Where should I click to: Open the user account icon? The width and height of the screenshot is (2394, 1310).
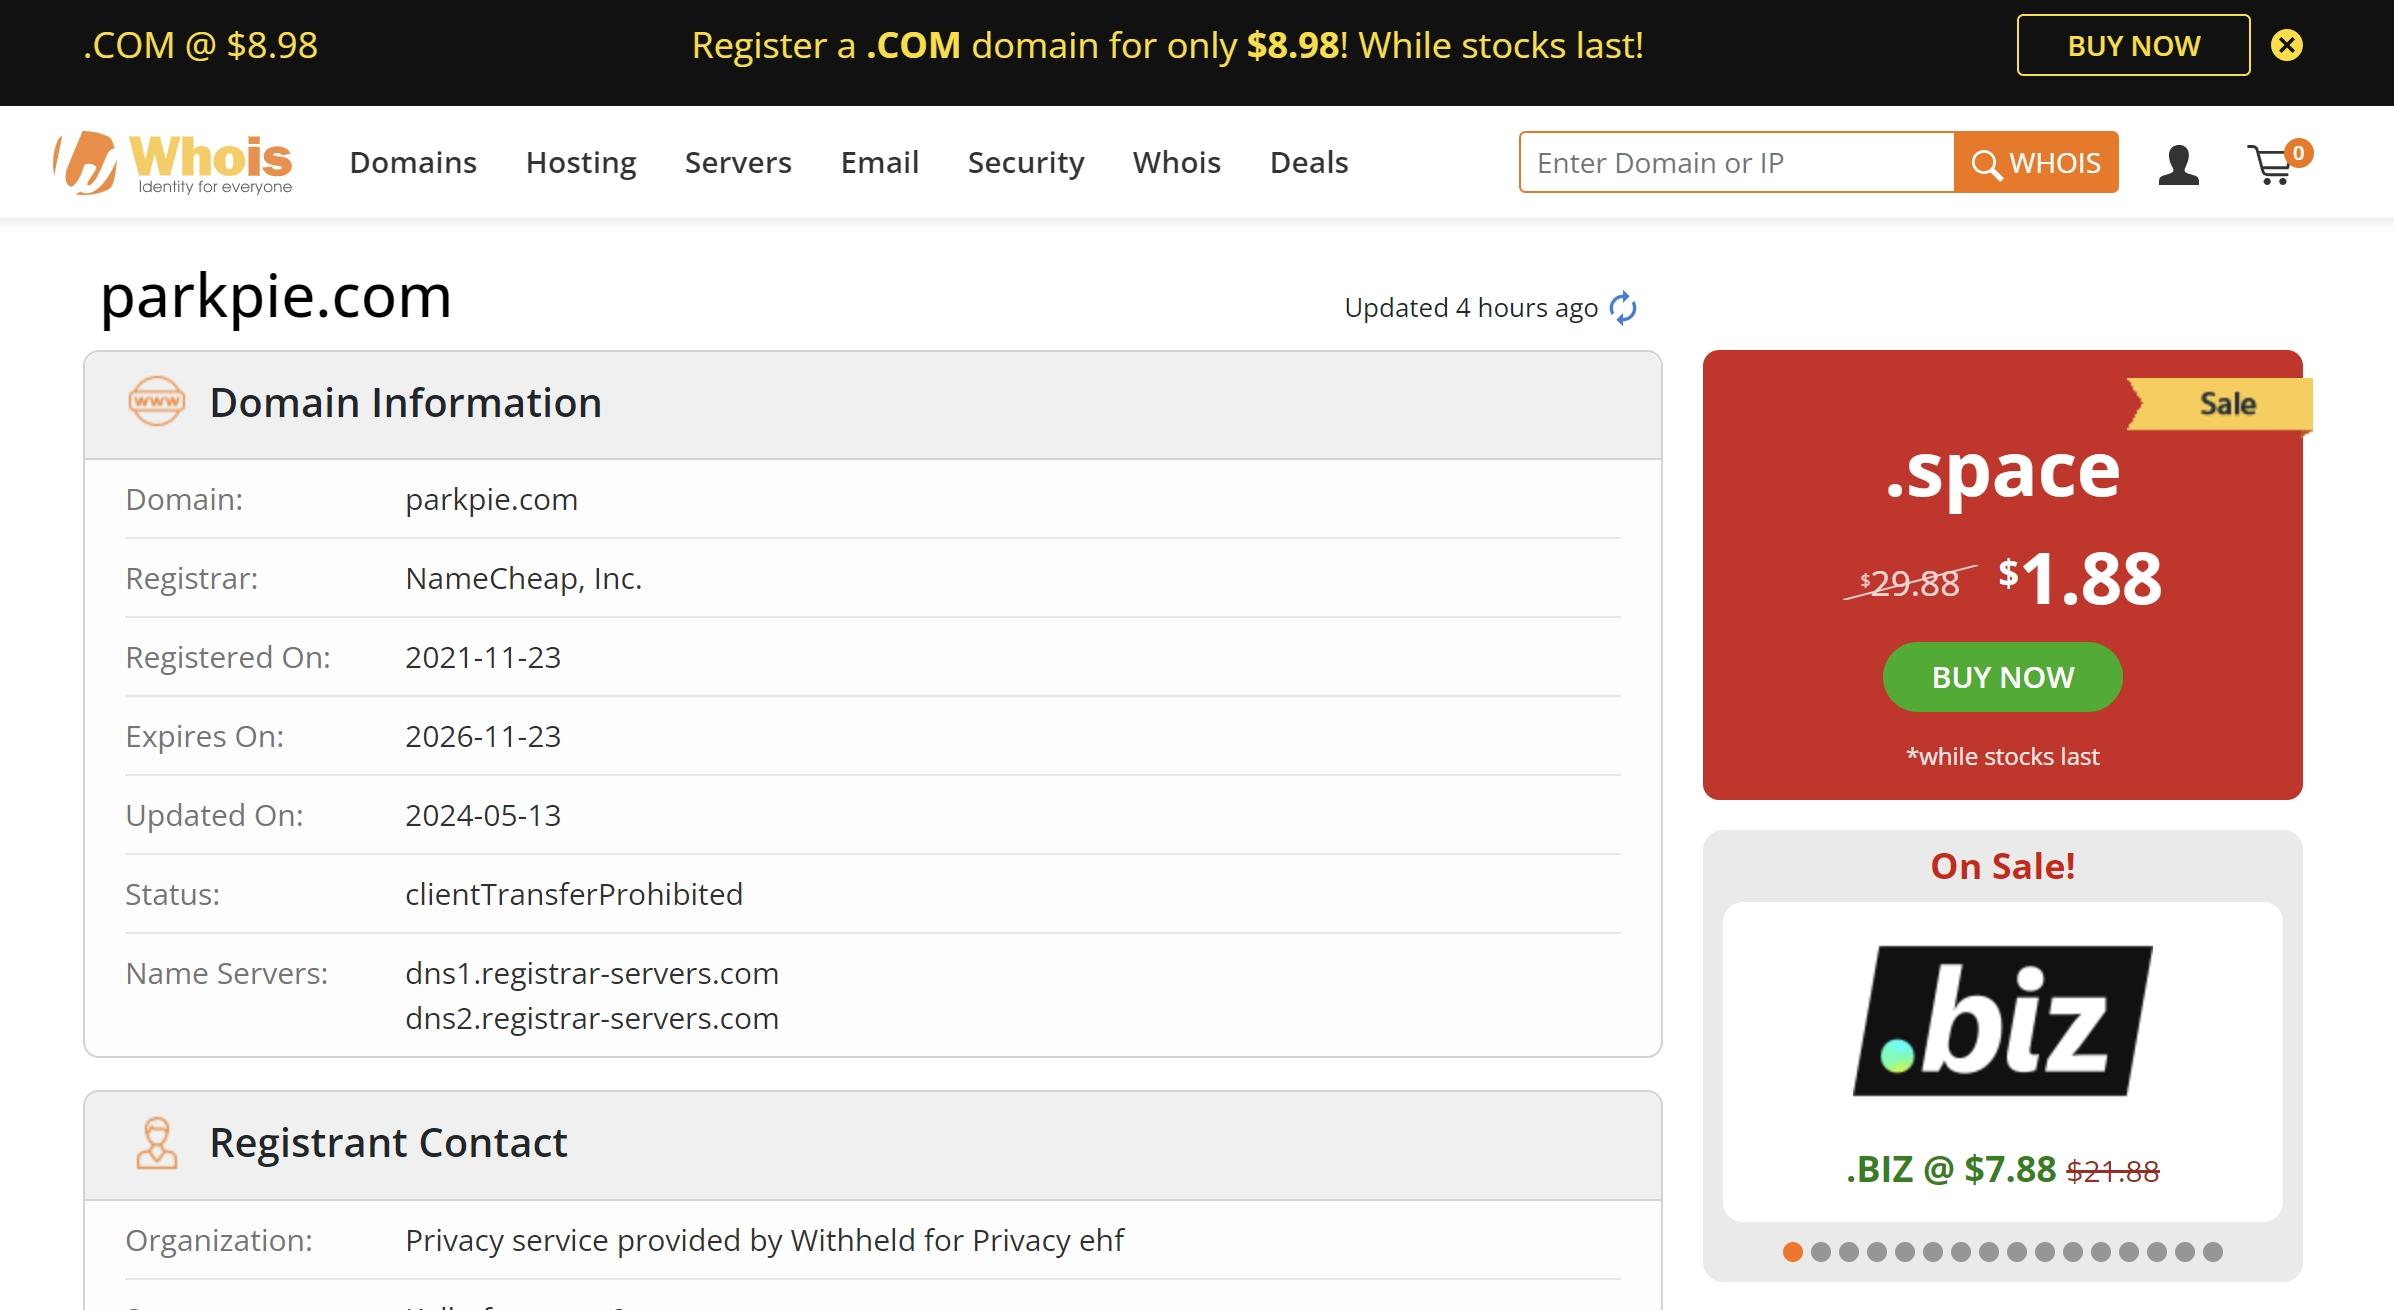click(2178, 164)
